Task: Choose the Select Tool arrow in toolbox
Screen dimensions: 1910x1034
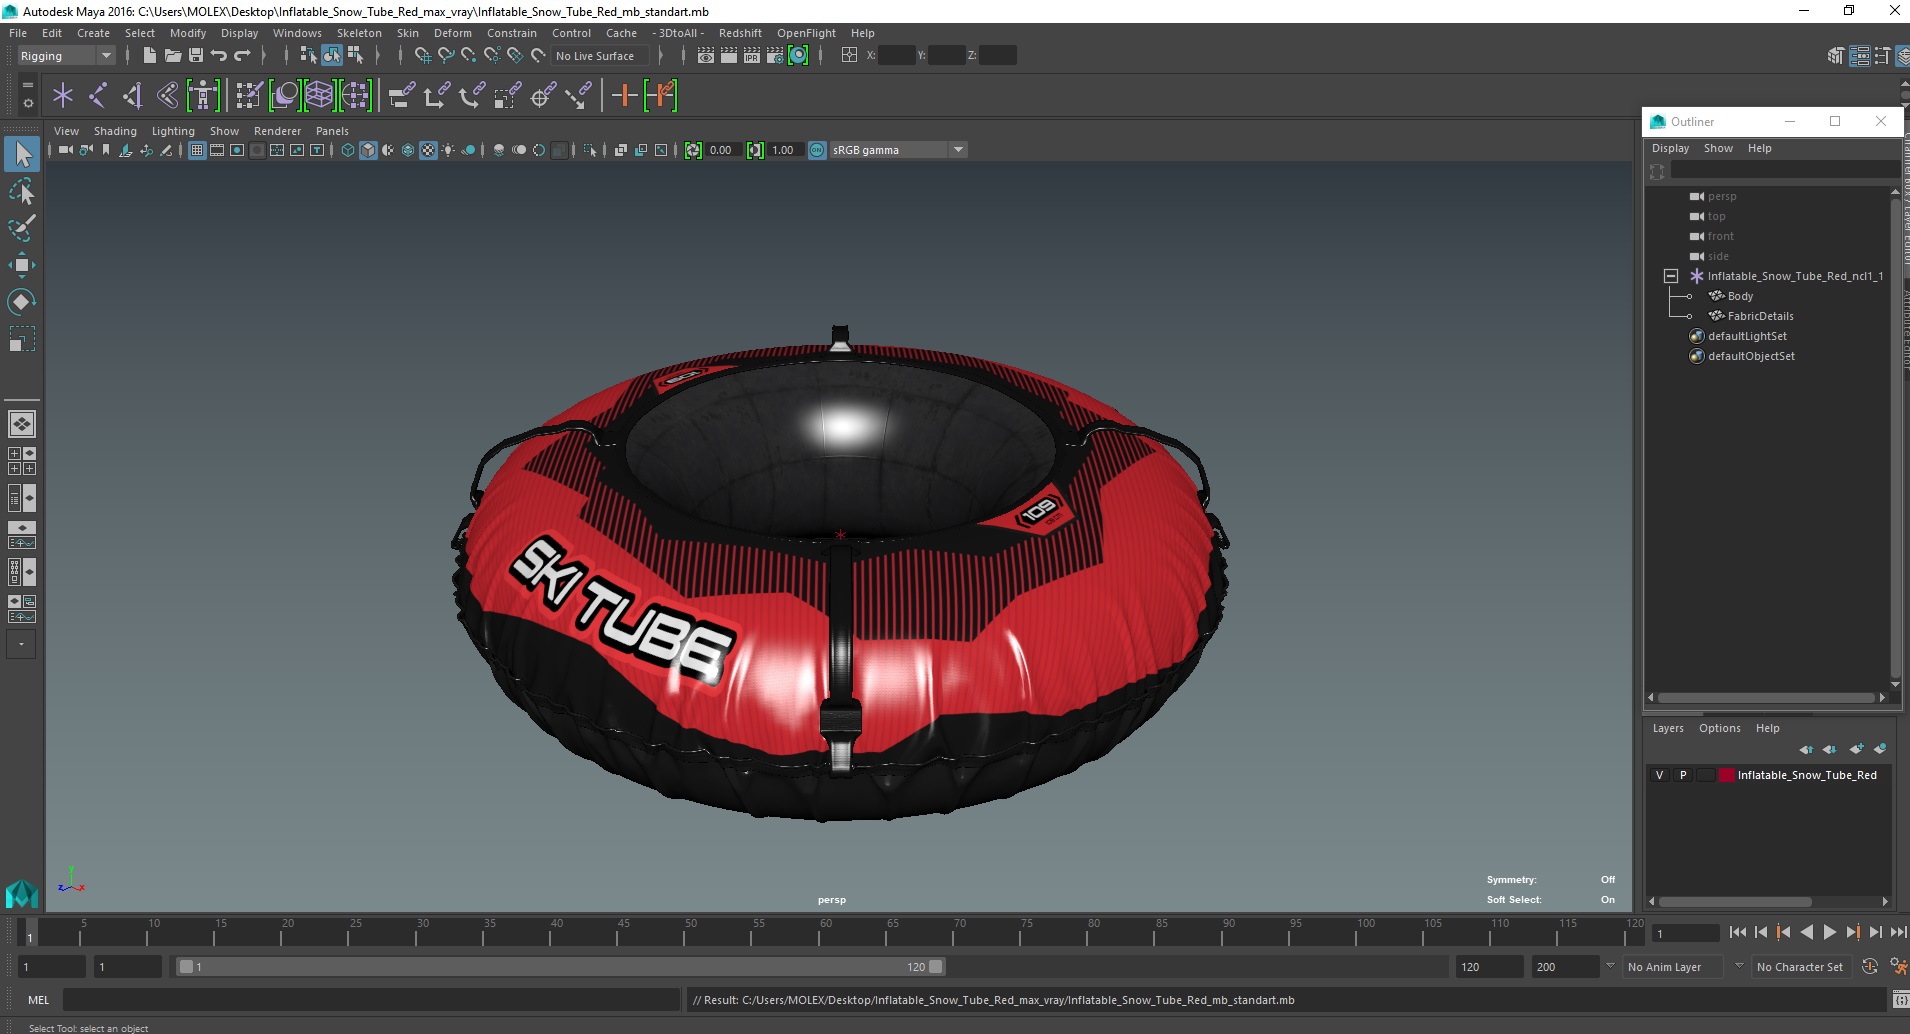Action: pos(22,154)
